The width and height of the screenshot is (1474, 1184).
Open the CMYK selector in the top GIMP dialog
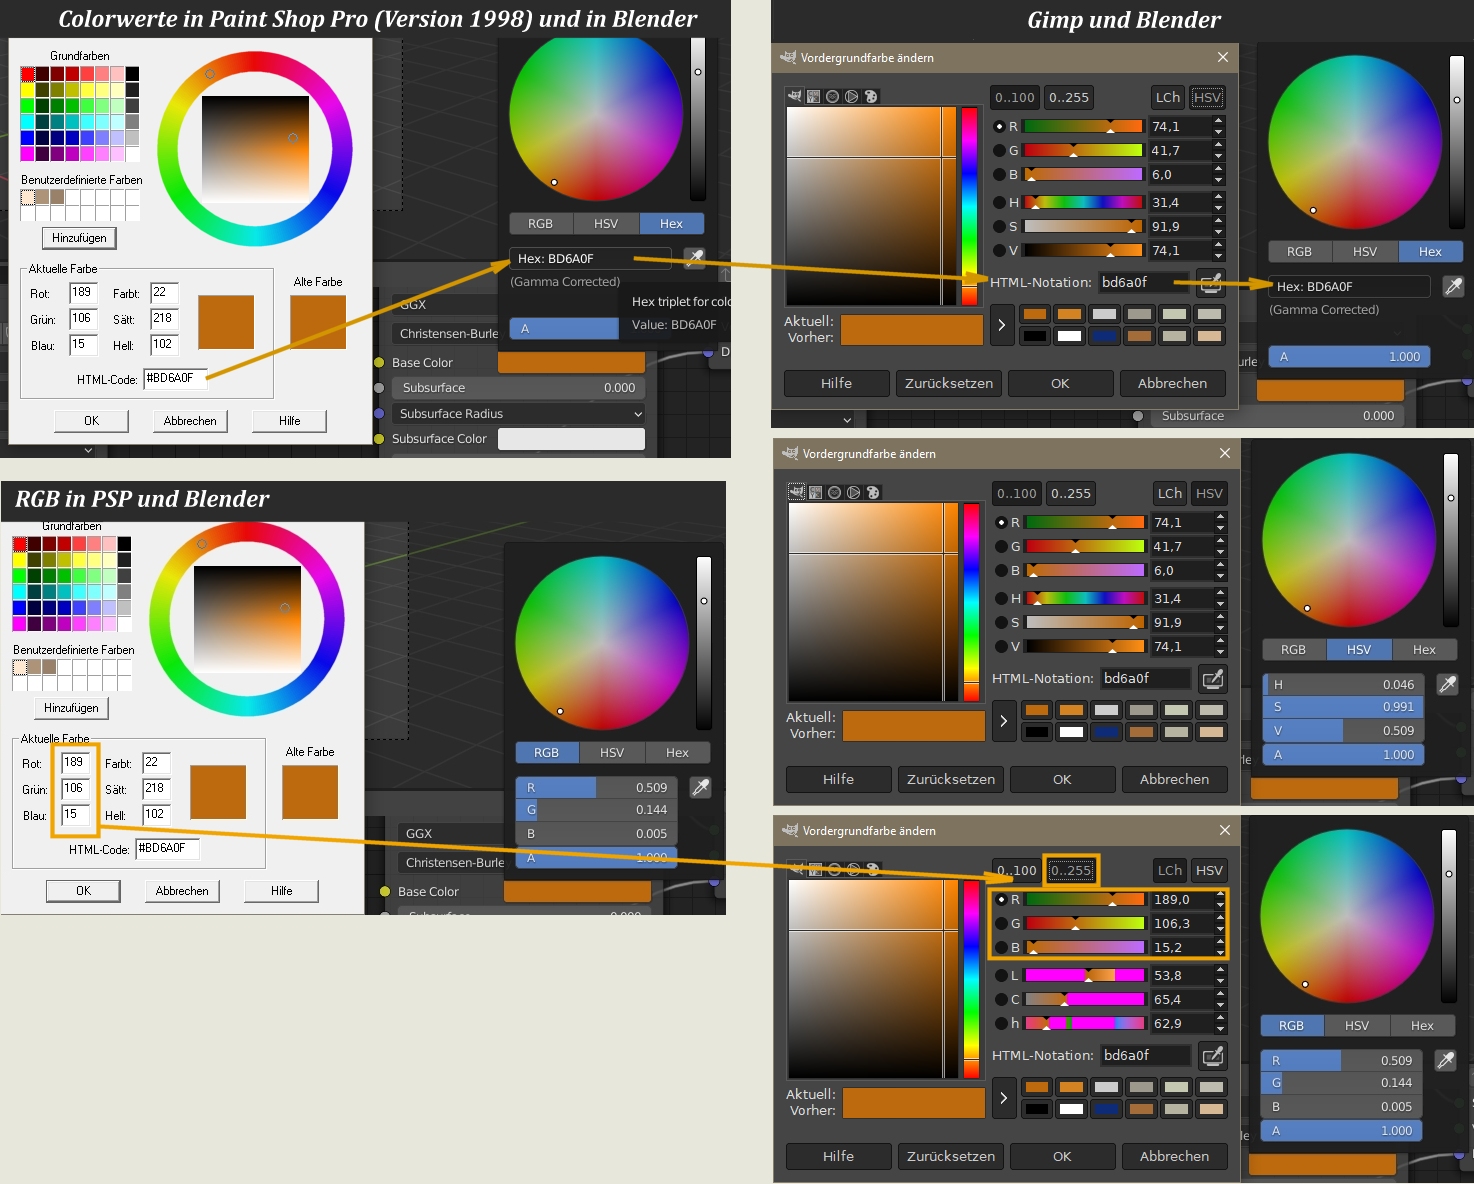(x=814, y=96)
